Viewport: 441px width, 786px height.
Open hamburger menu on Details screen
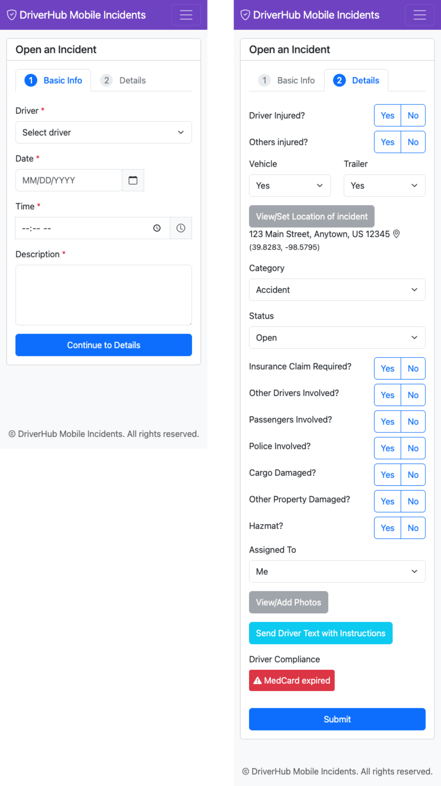419,15
